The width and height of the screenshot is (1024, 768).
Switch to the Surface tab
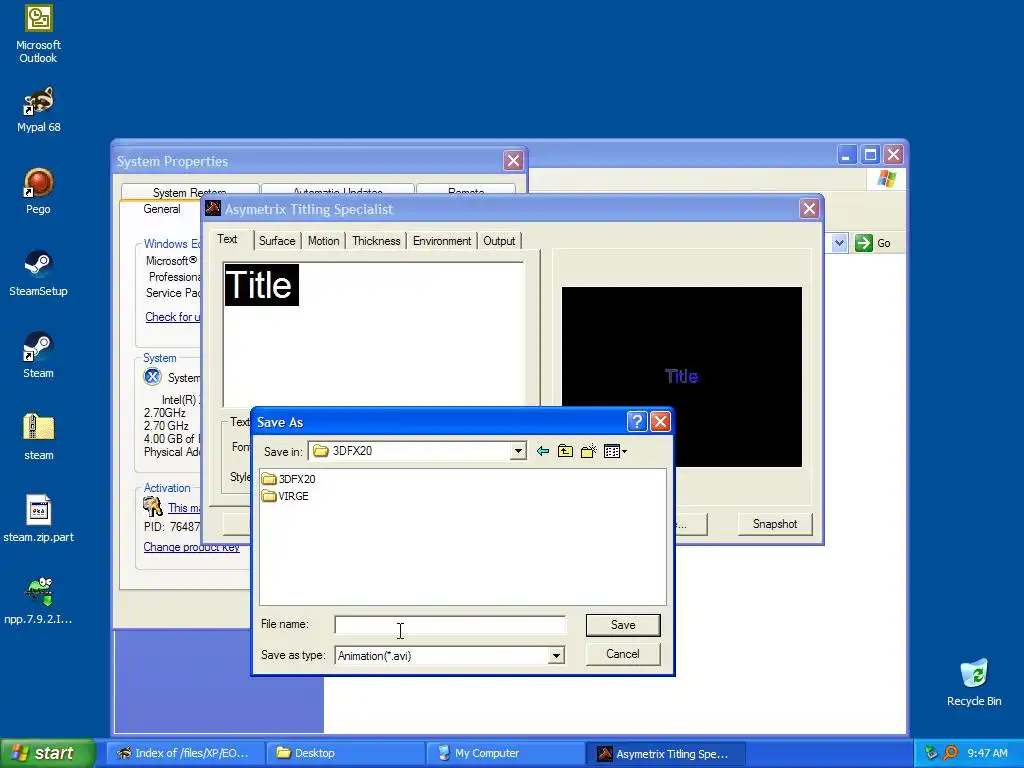pyautogui.click(x=277, y=241)
